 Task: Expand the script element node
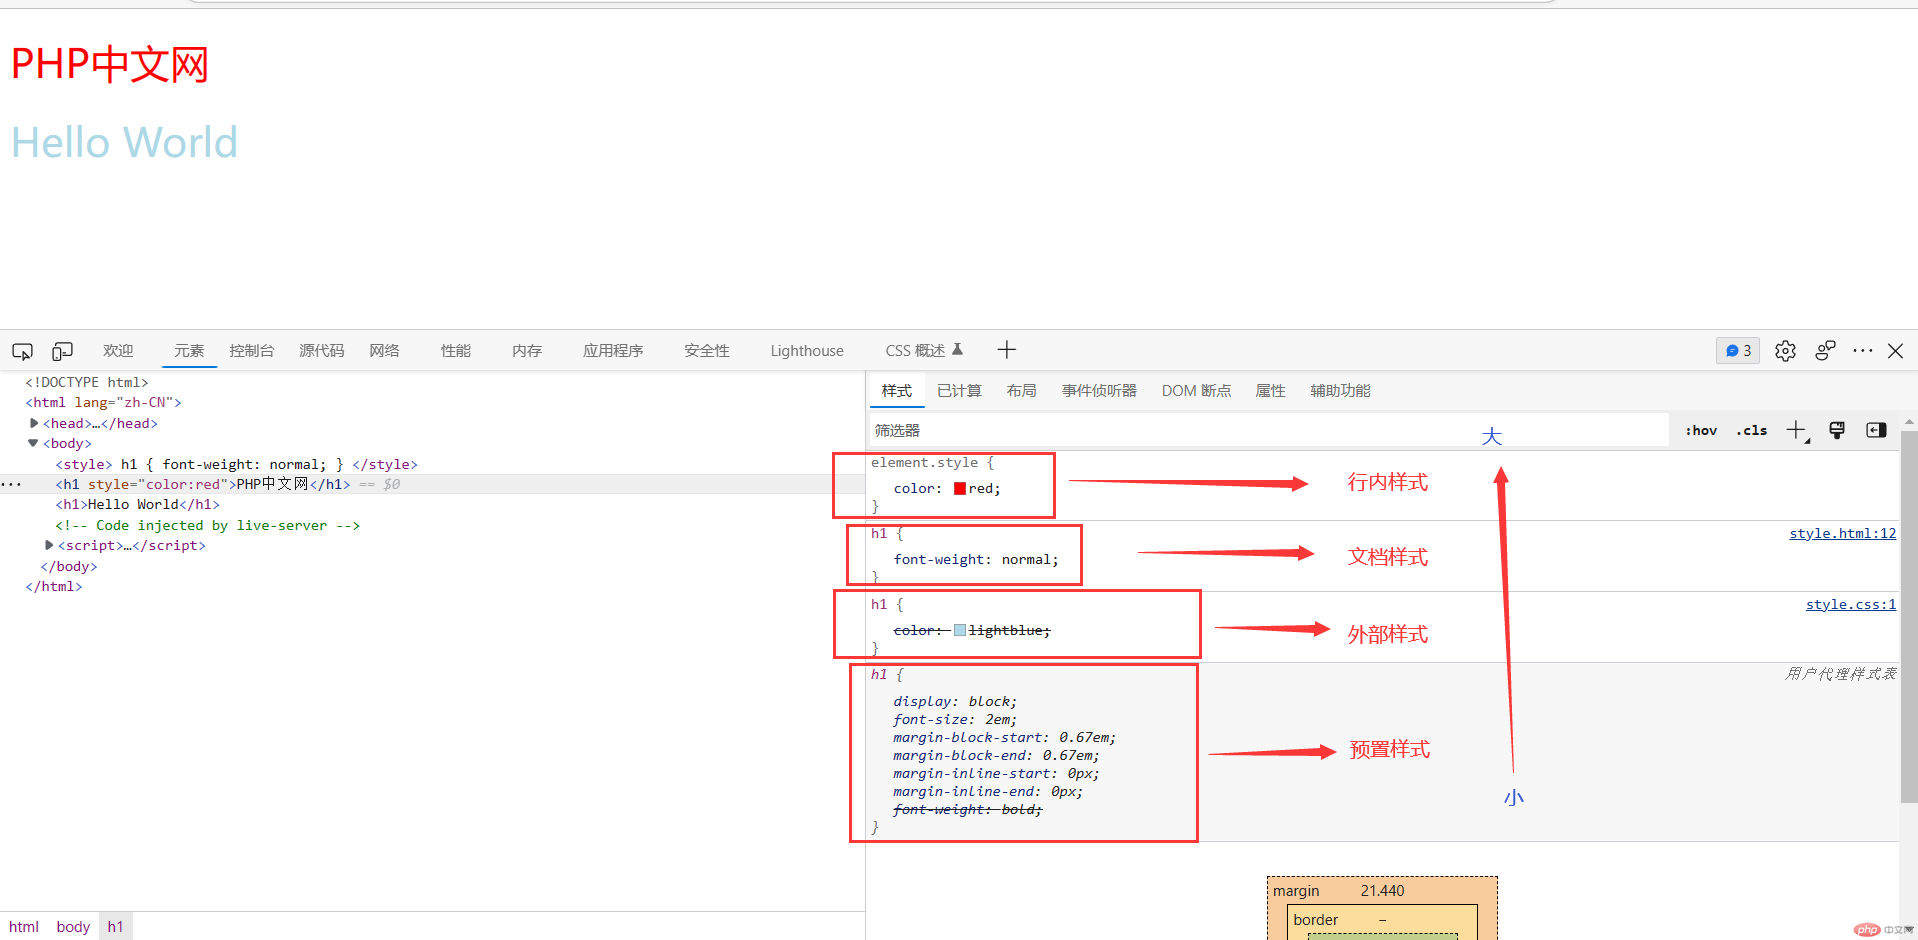point(49,545)
